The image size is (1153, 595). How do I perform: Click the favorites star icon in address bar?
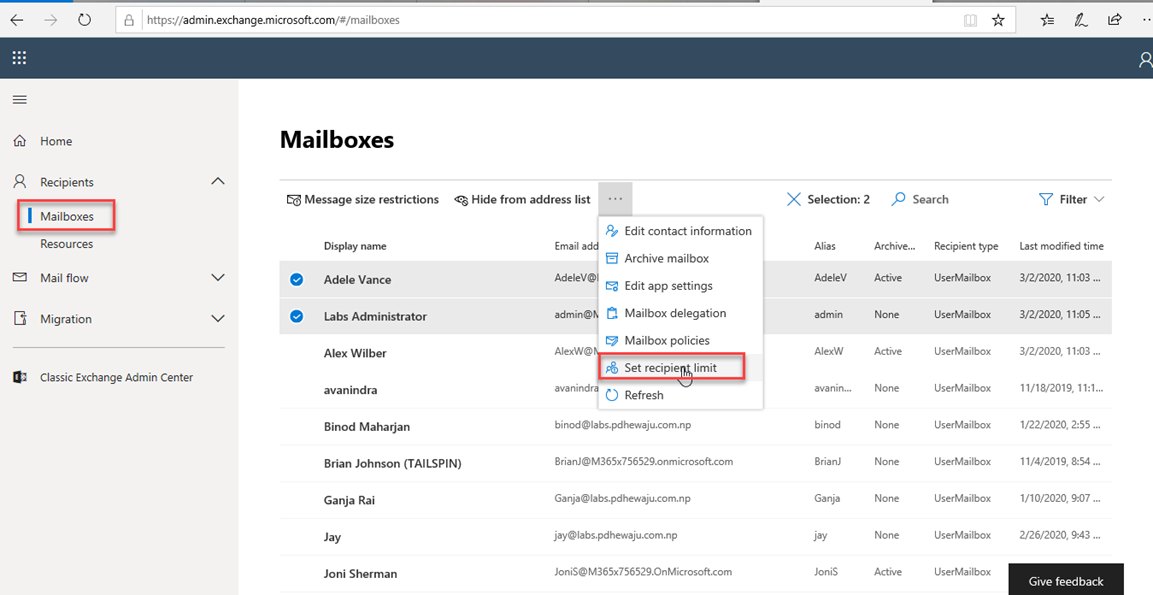coord(998,20)
